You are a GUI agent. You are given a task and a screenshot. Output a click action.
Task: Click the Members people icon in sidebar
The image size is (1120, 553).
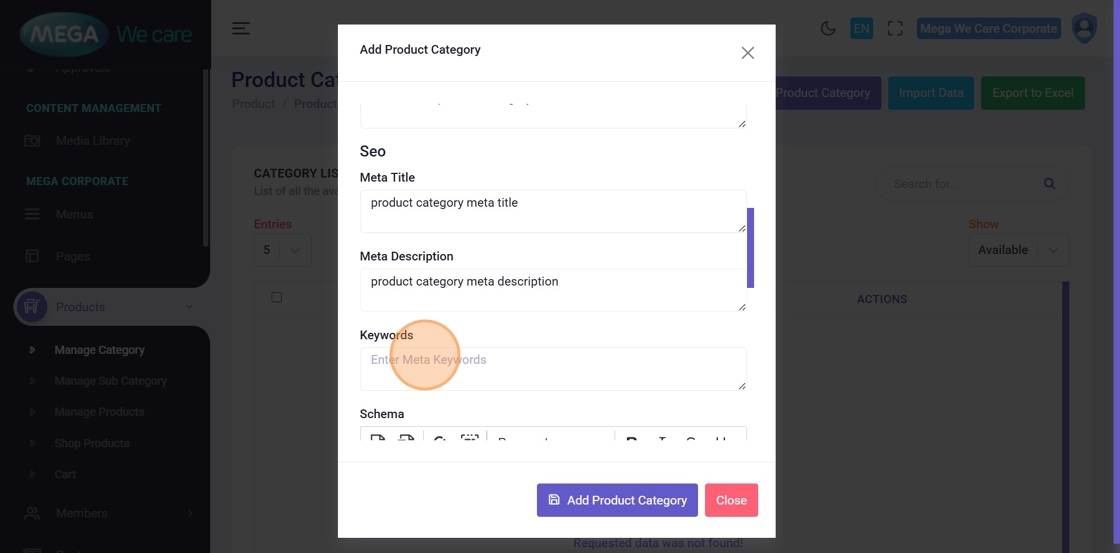(32, 513)
